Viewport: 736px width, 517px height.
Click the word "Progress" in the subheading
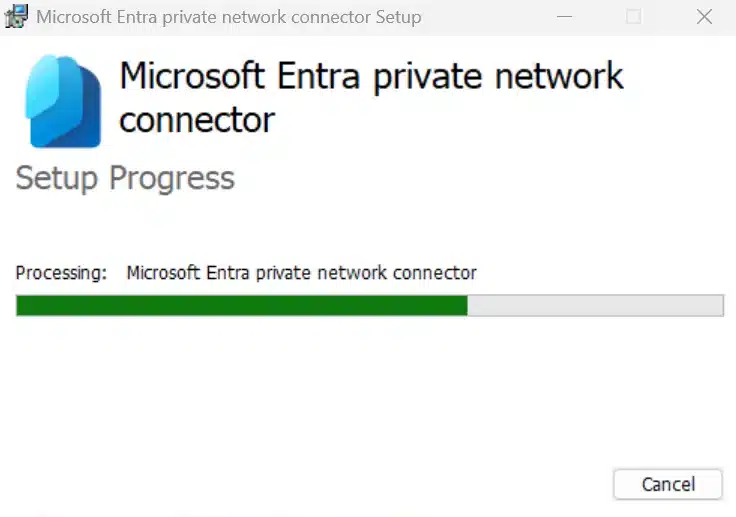coord(171,178)
